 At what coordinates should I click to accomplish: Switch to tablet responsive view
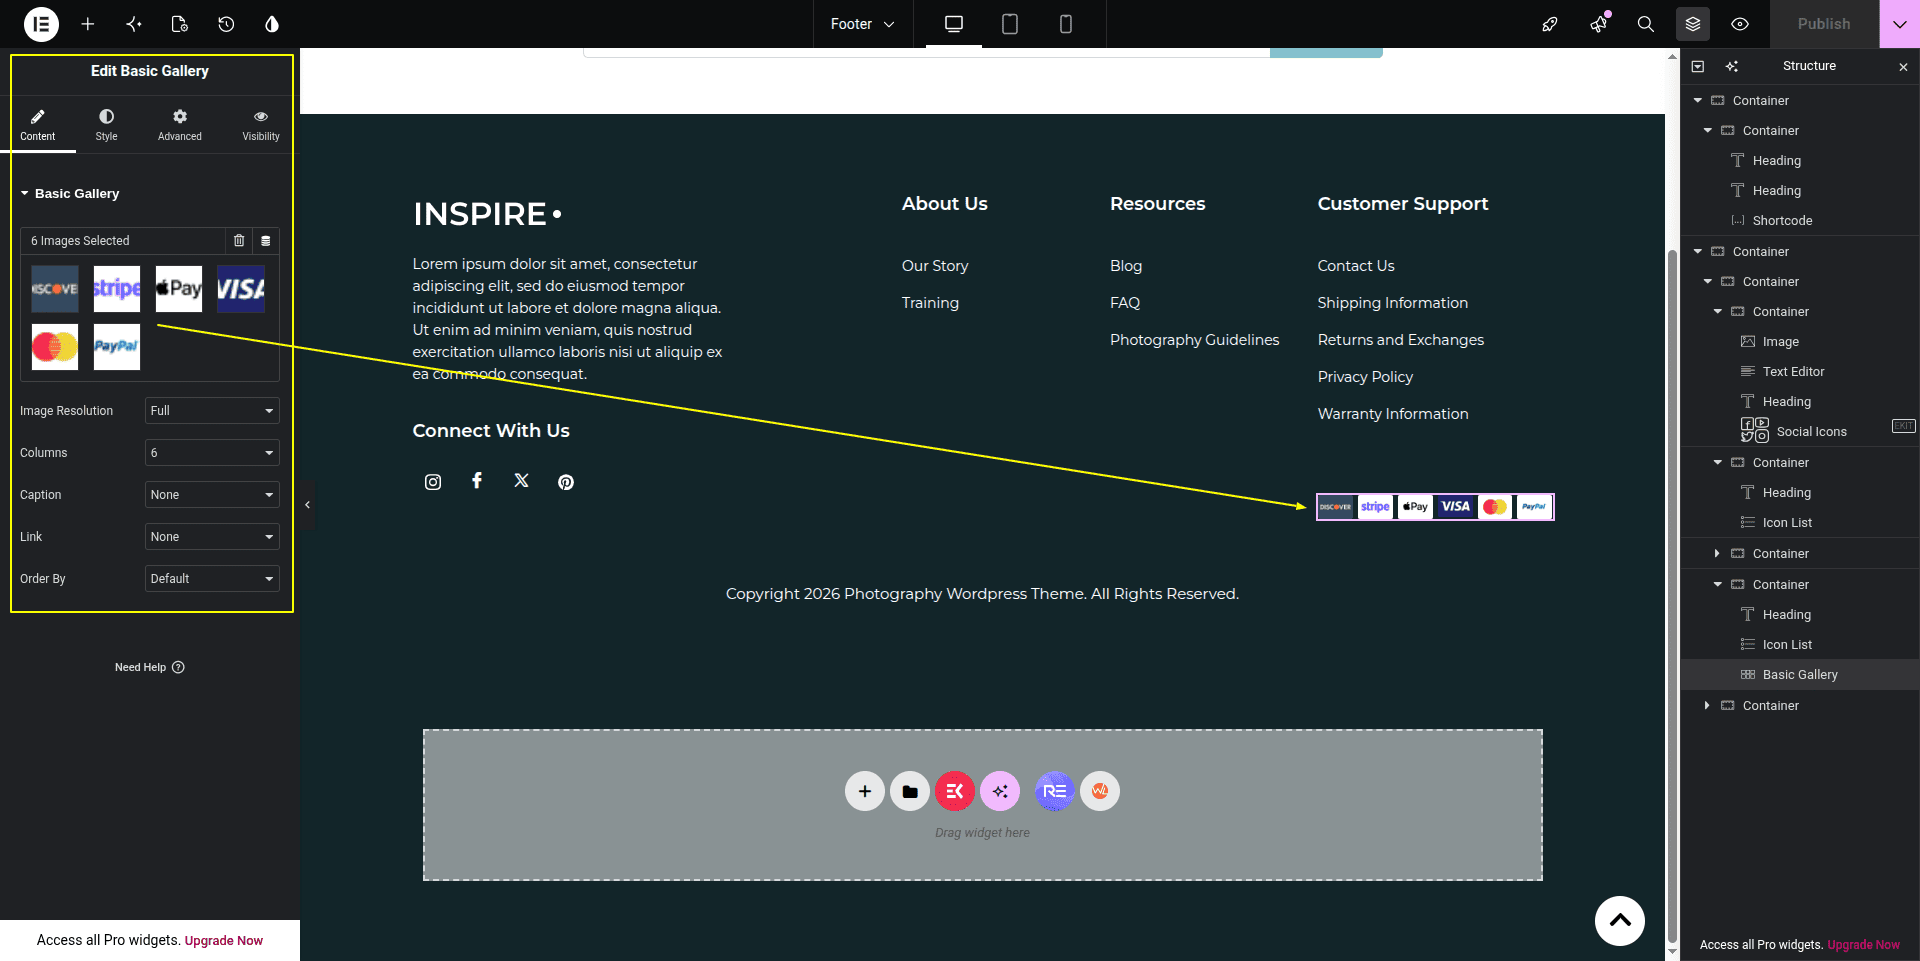pos(1010,24)
